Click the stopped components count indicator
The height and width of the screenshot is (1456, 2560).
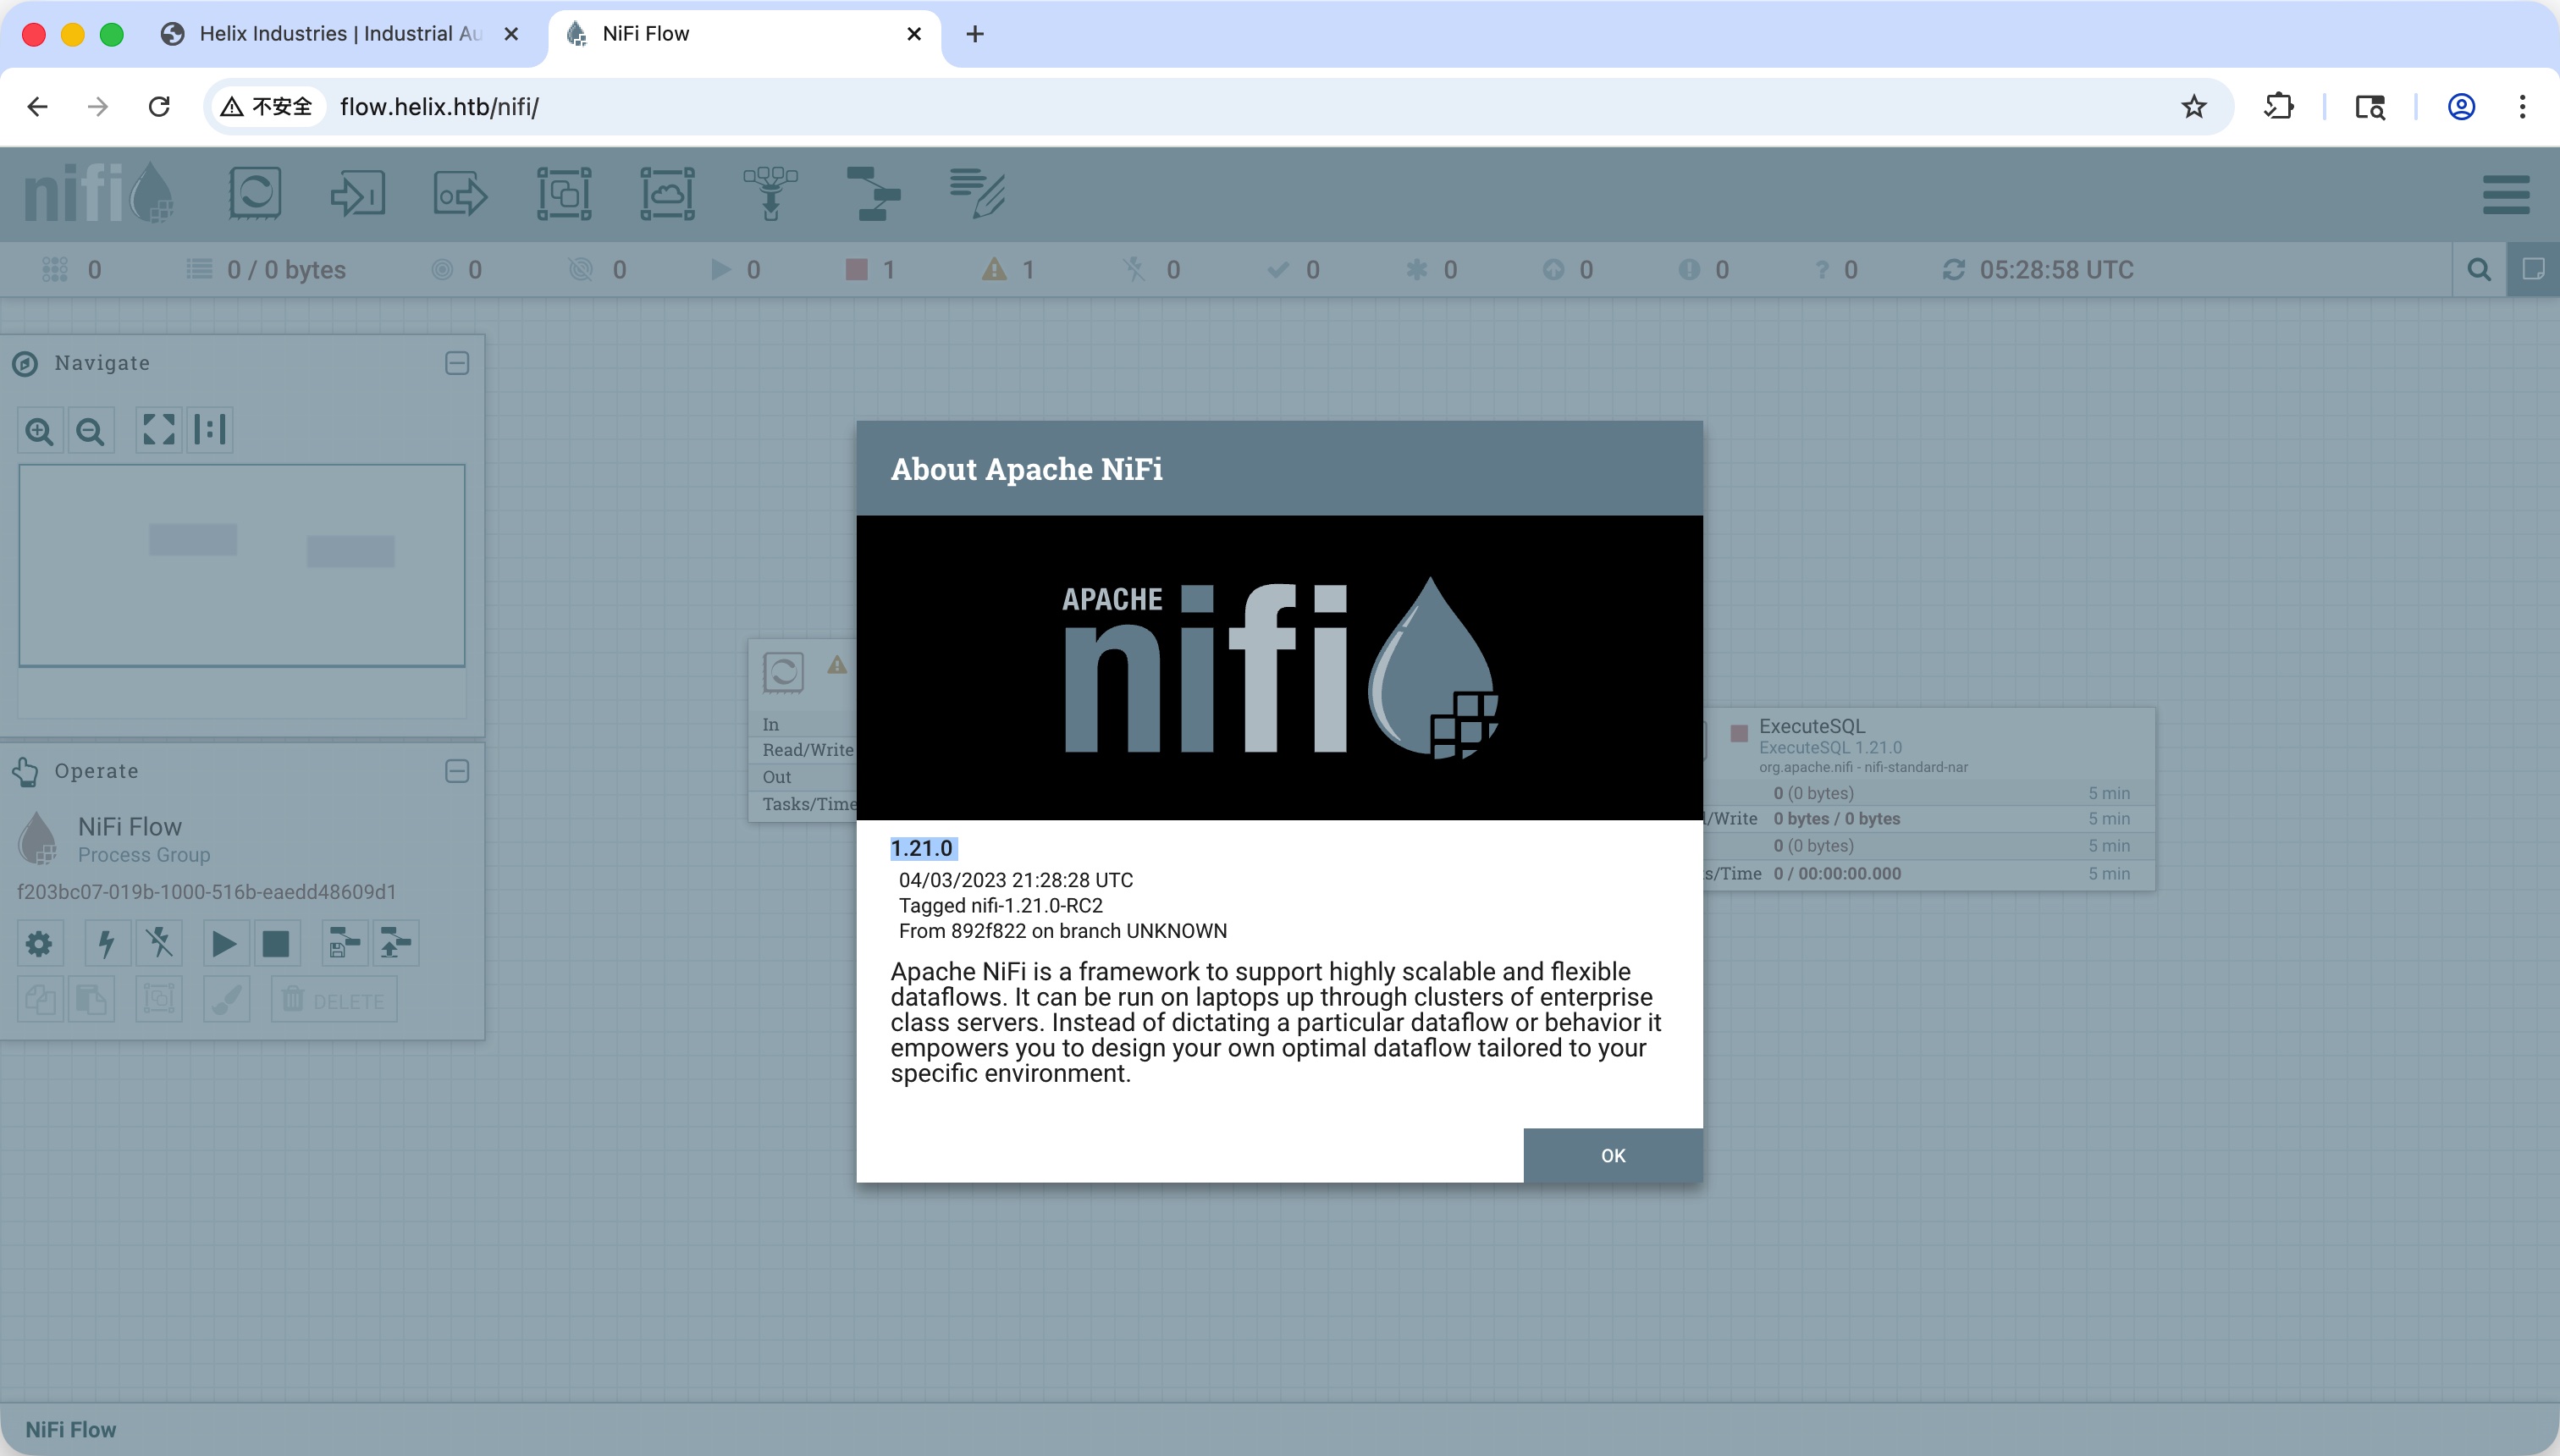[870, 270]
